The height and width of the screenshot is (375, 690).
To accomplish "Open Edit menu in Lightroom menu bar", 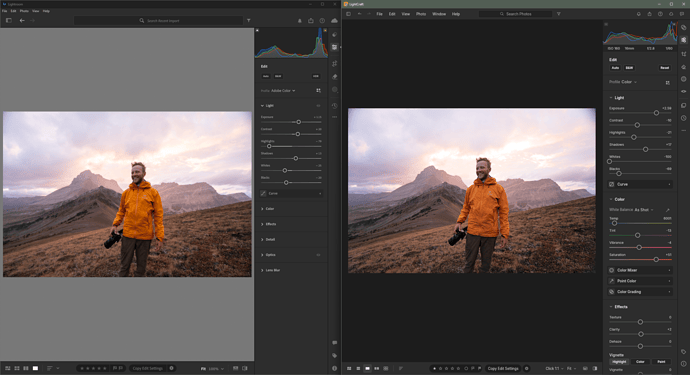I will tap(14, 11).
